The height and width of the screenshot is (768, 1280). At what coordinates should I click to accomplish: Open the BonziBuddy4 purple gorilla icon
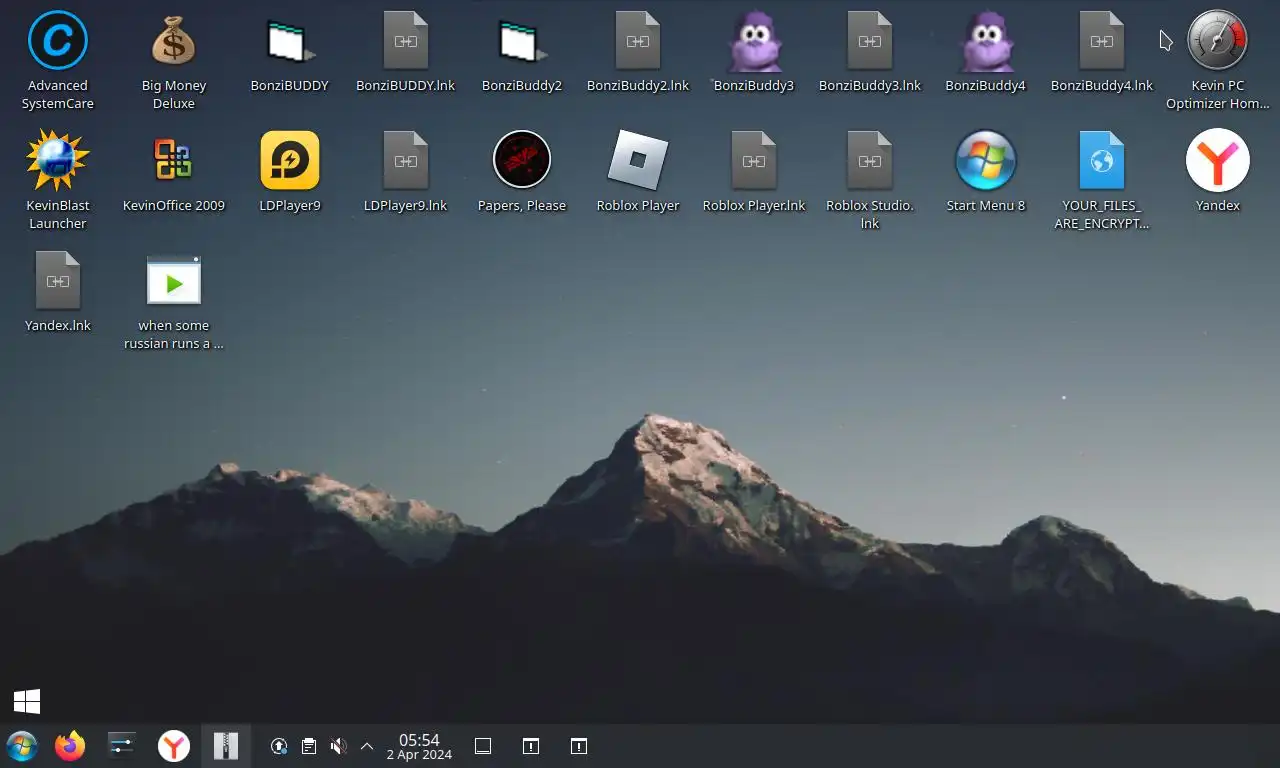[986, 42]
